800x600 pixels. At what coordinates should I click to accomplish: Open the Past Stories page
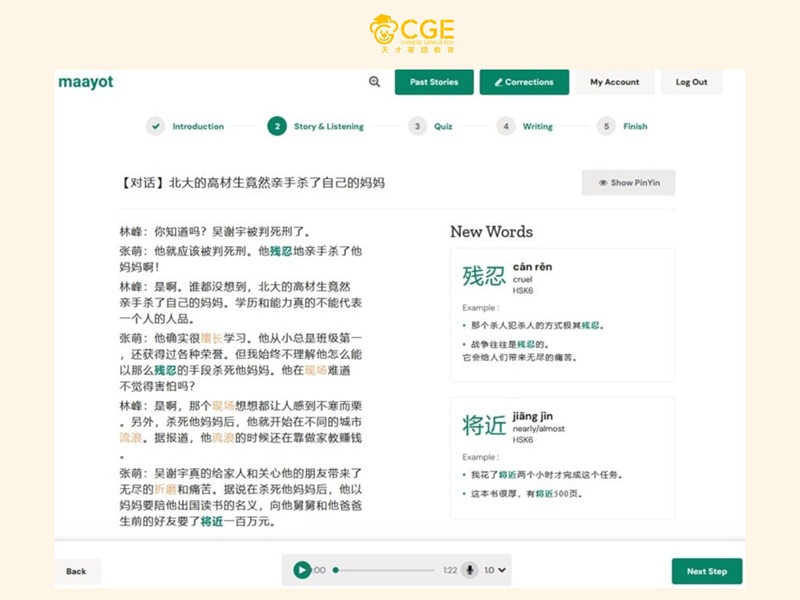(x=433, y=82)
